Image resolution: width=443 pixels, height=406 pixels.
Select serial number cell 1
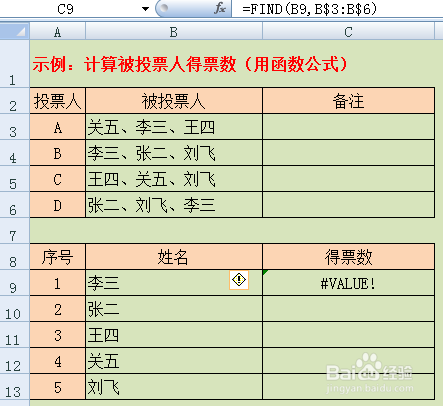pos(58,283)
